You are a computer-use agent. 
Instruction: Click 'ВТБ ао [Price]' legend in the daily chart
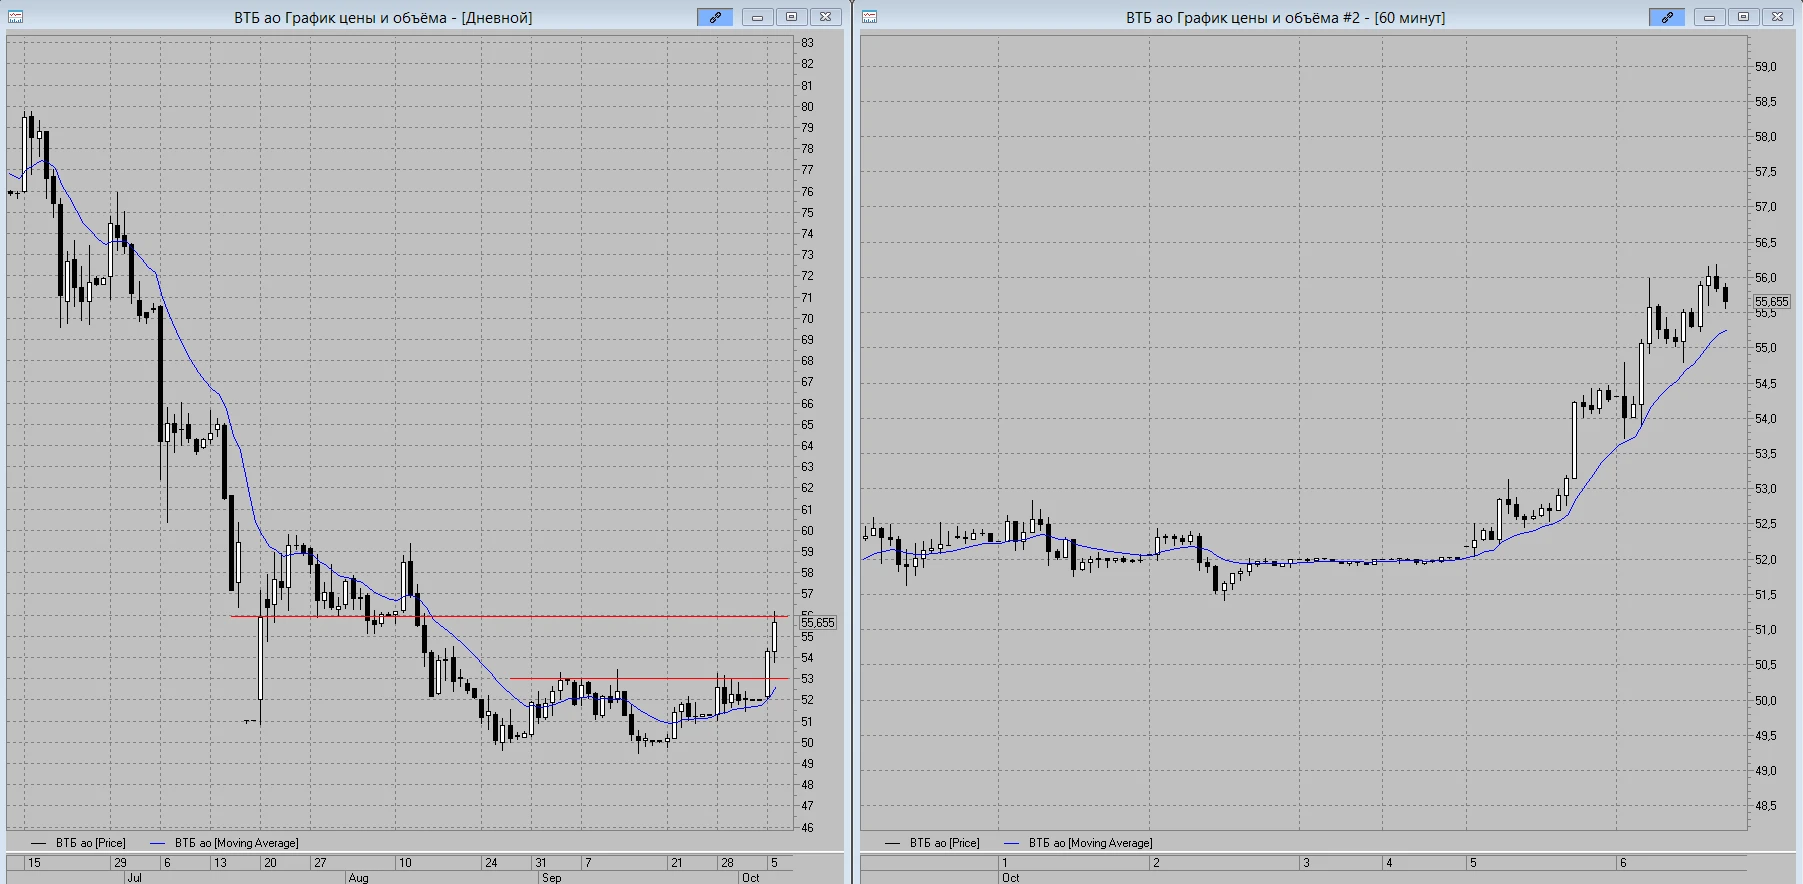pos(91,843)
